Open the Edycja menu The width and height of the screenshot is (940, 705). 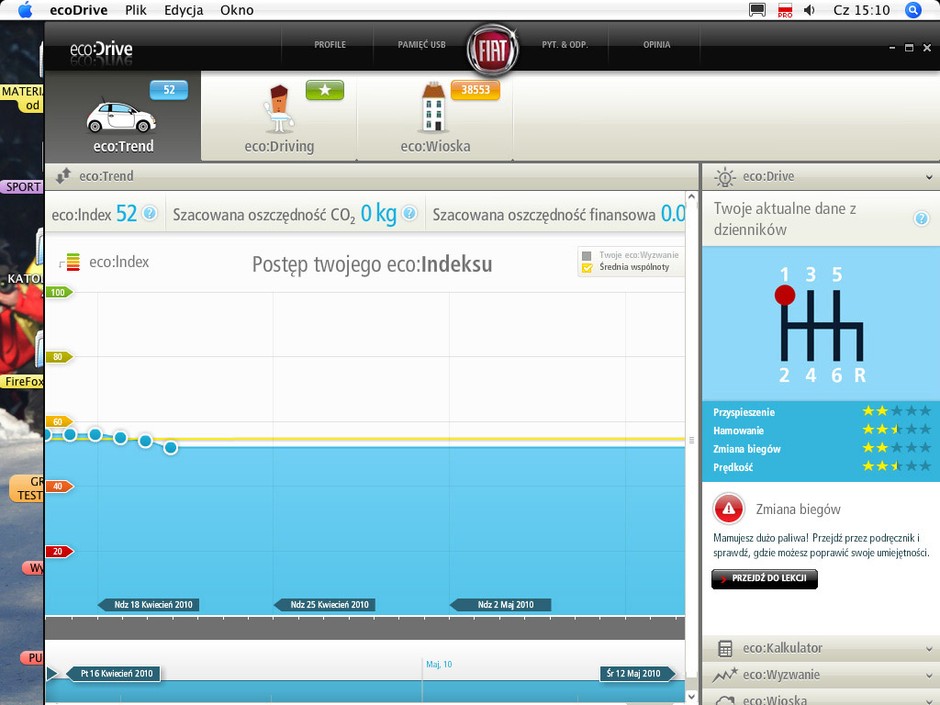(x=183, y=10)
